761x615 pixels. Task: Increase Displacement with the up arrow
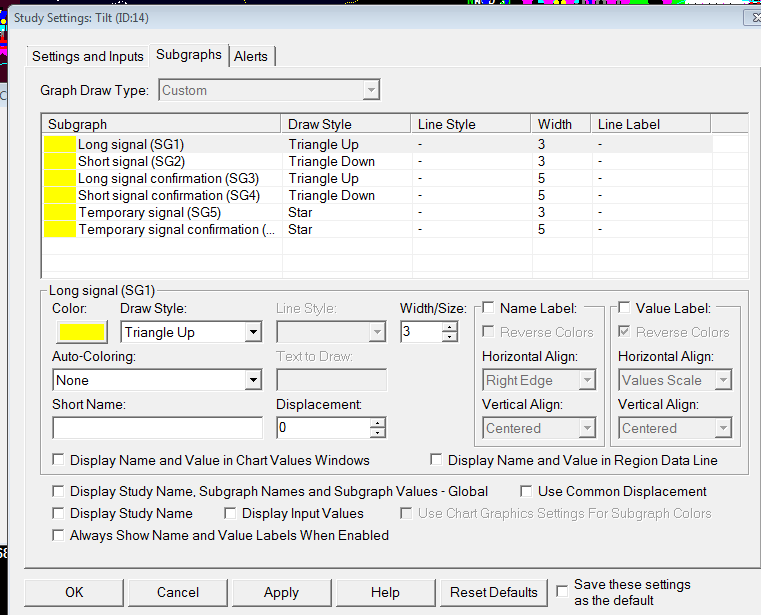378,423
